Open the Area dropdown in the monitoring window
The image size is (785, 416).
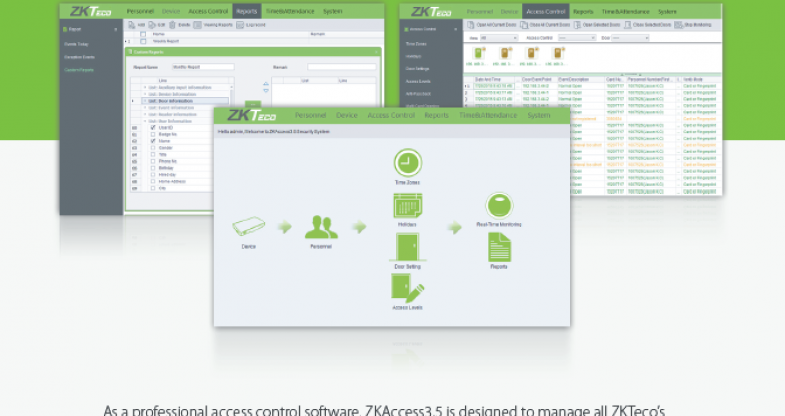pos(498,36)
